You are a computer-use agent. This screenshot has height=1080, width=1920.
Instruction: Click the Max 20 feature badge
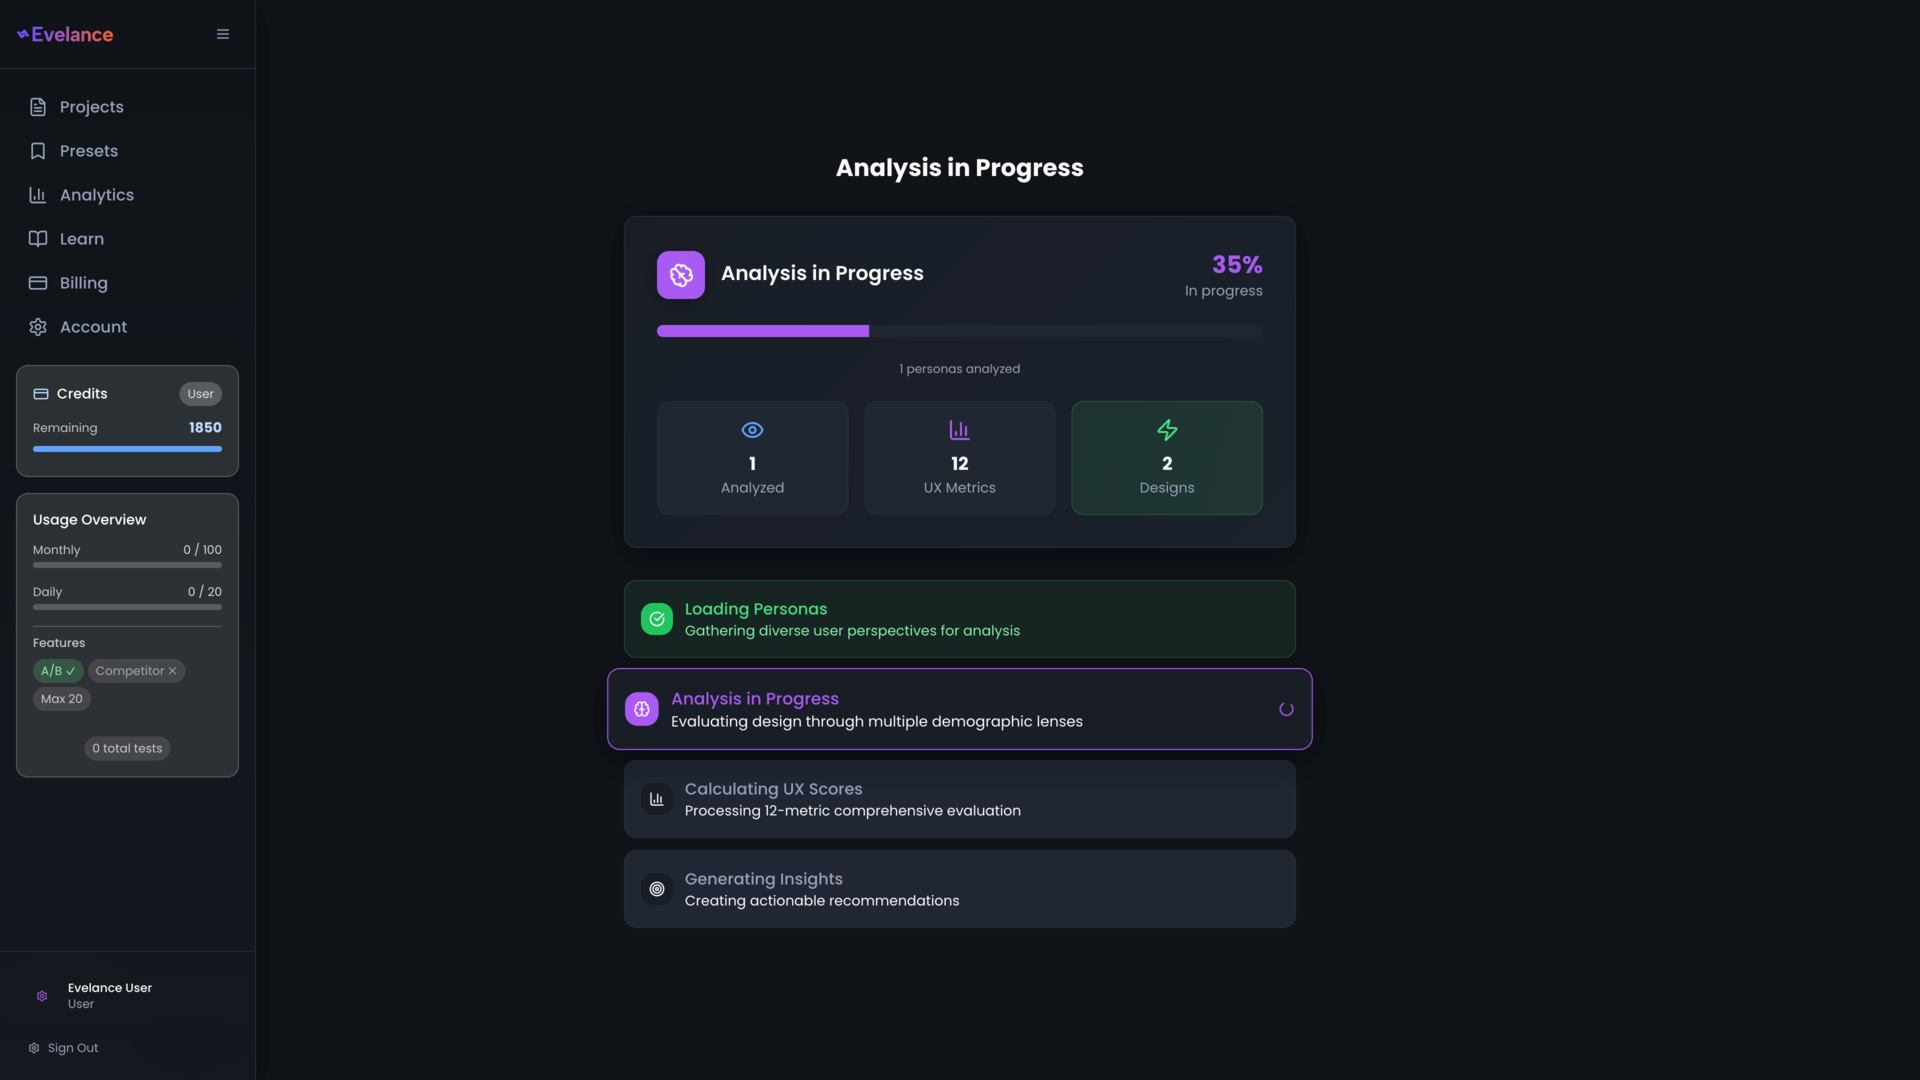point(62,699)
